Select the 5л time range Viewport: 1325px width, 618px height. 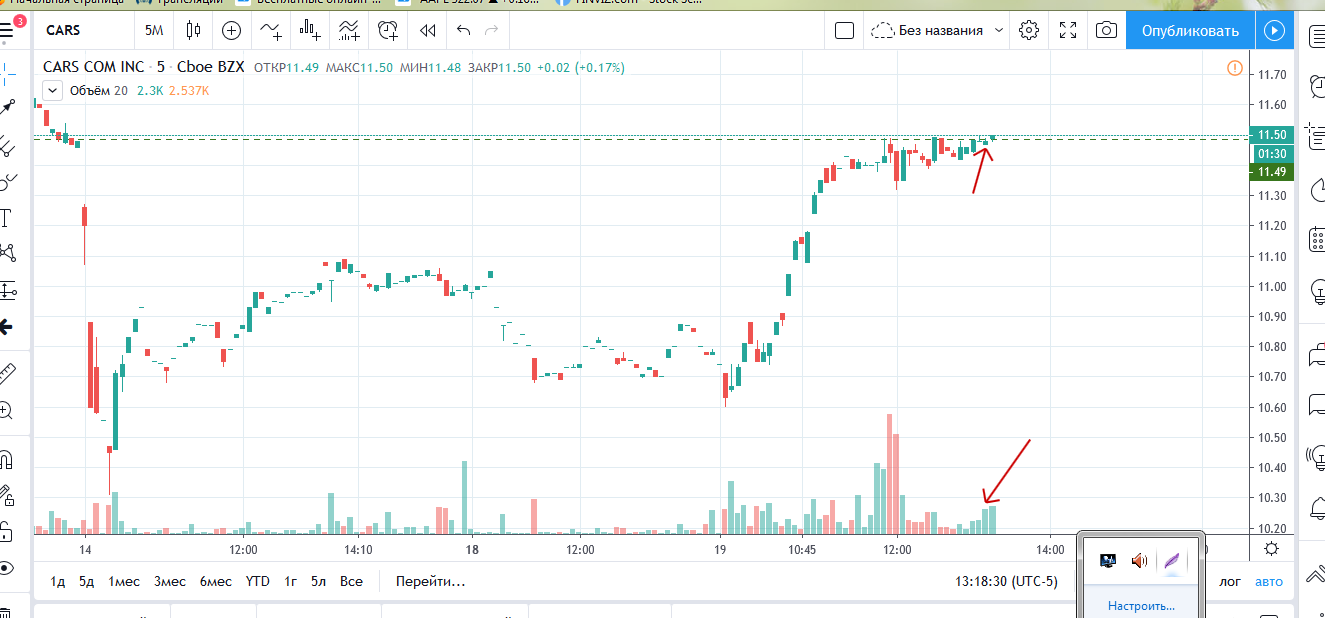(x=318, y=581)
